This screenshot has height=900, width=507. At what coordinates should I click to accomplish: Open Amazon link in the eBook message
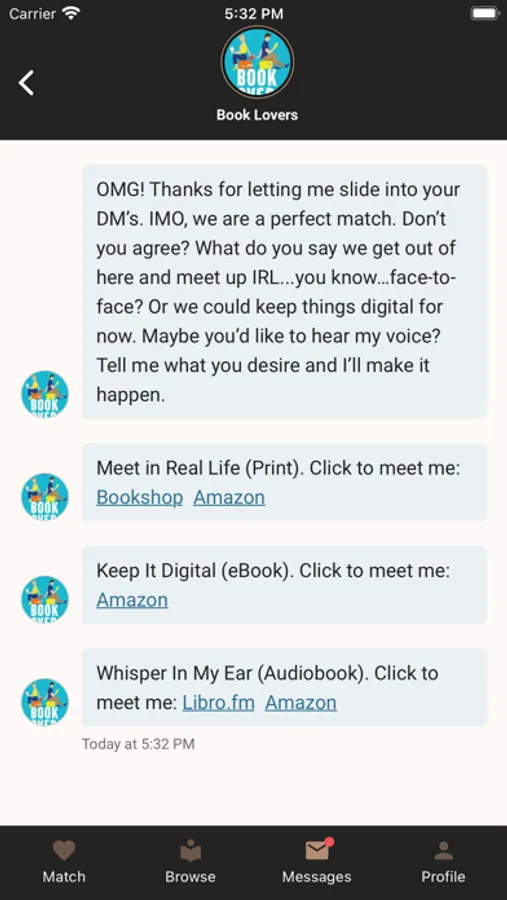(x=132, y=600)
